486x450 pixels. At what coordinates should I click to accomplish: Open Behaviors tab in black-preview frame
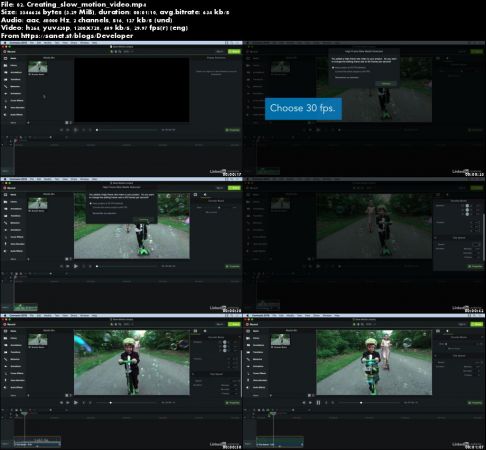pyautogui.click(x=12, y=86)
